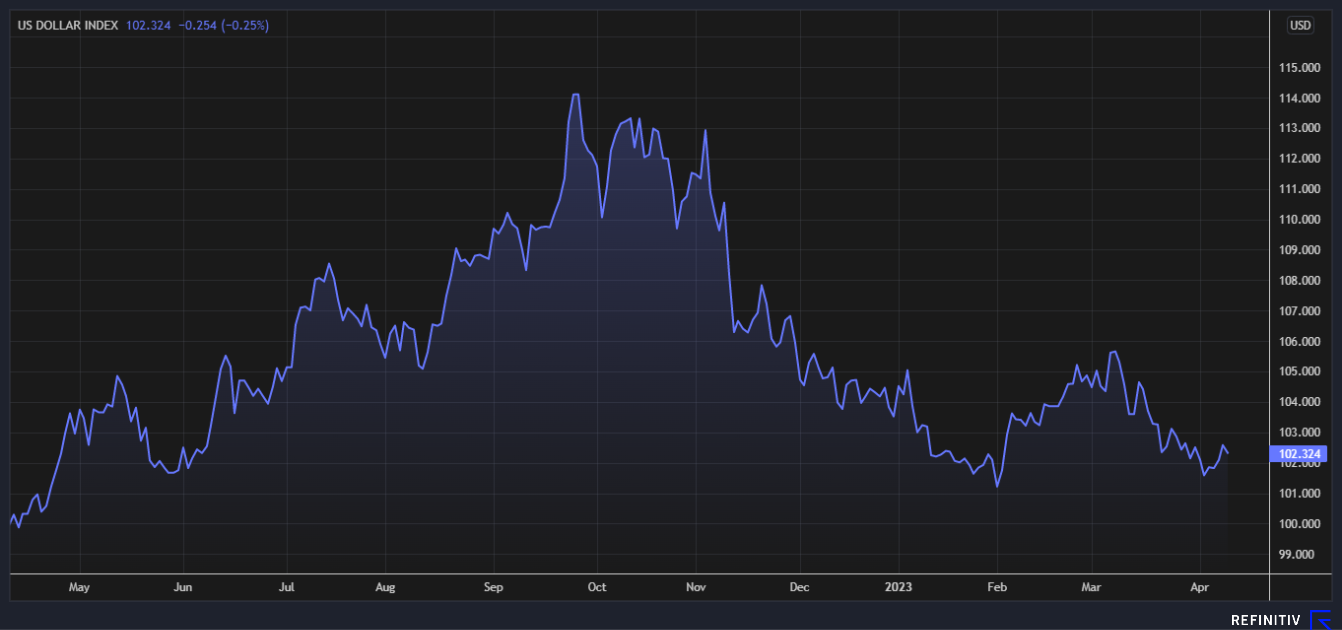
Task: Click the Feb label on time axis
Action: tap(997, 588)
